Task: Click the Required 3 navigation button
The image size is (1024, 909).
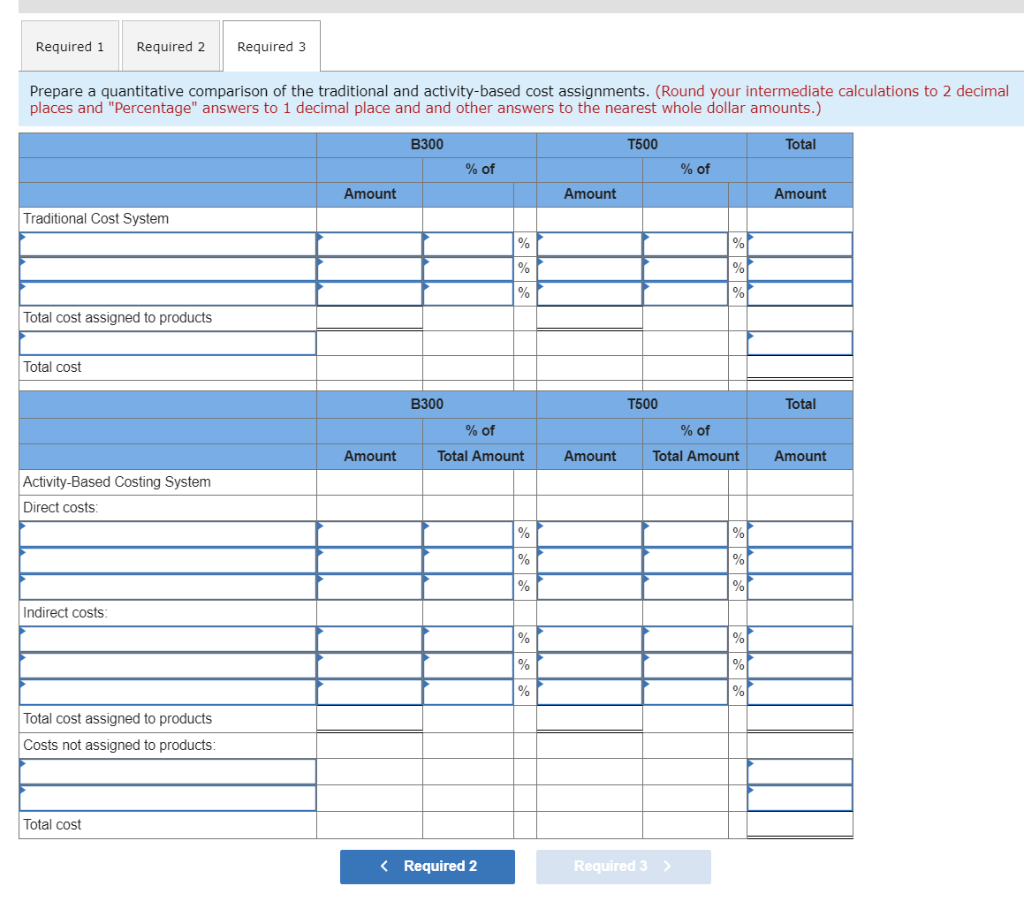Action: pos(623,867)
